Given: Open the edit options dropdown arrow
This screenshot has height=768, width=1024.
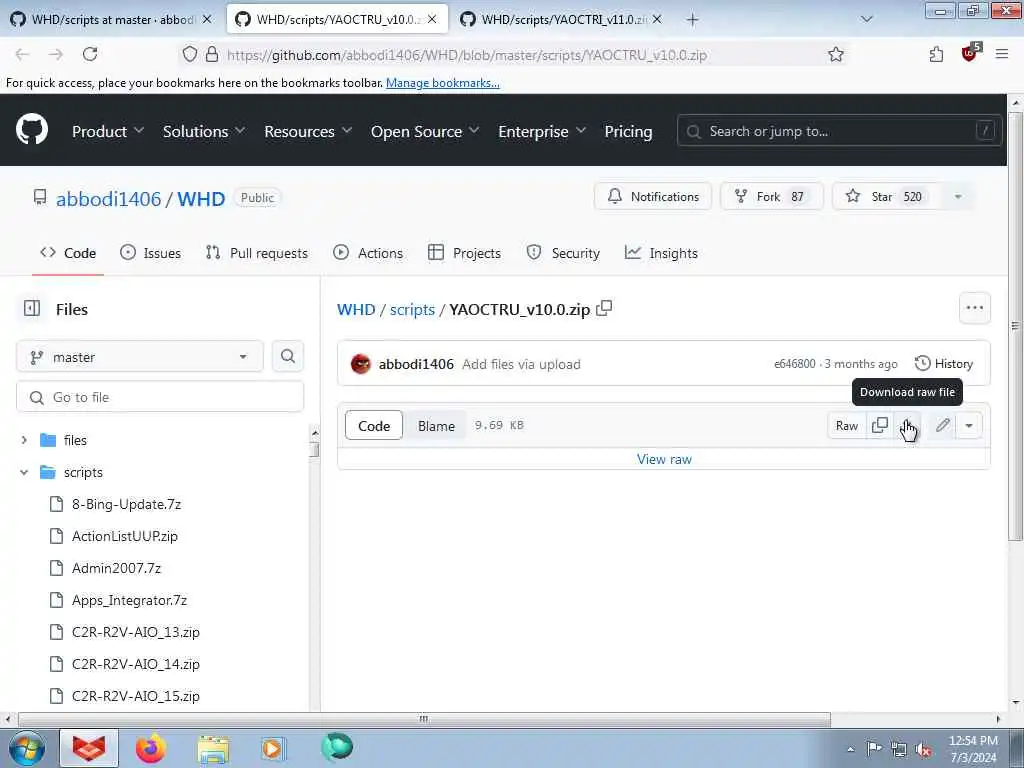Looking at the screenshot, I should tap(968, 425).
